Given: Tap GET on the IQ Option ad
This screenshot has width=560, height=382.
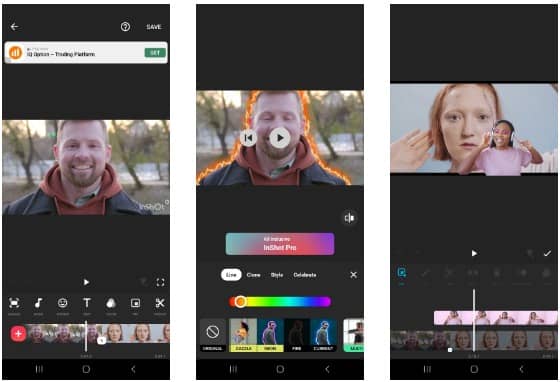Looking at the screenshot, I should pyautogui.click(x=155, y=53).
